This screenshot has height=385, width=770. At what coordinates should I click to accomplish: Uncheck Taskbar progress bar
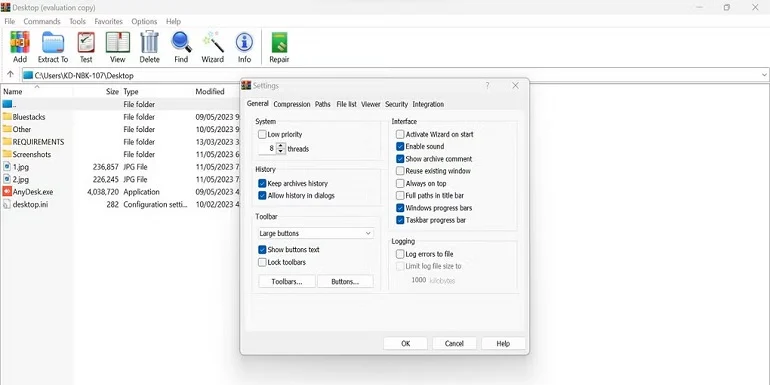pos(400,220)
